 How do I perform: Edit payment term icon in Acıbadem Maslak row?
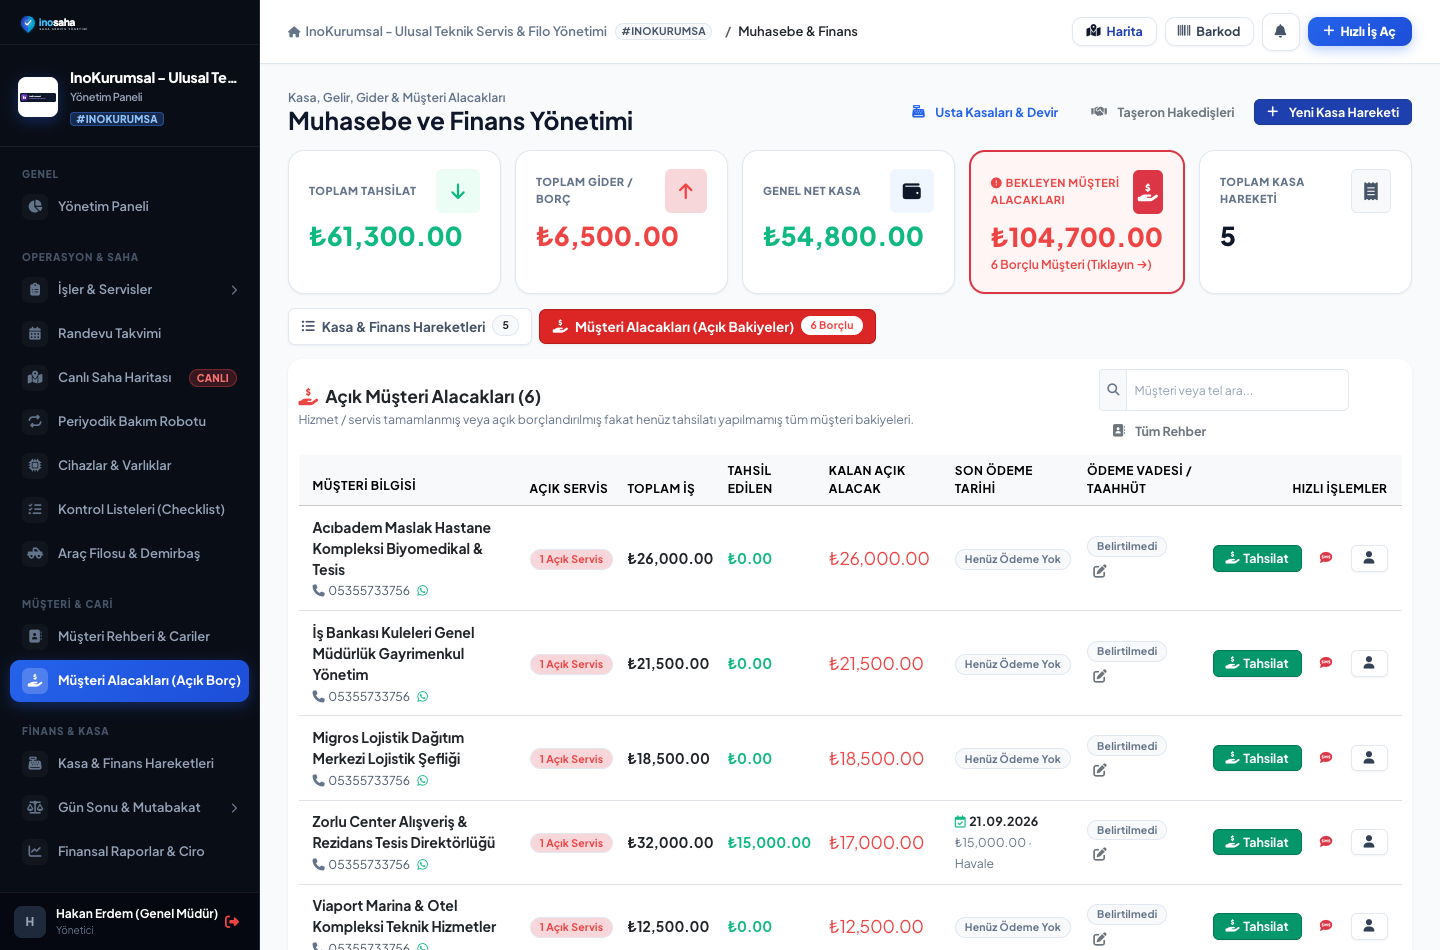pos(1099,571)
